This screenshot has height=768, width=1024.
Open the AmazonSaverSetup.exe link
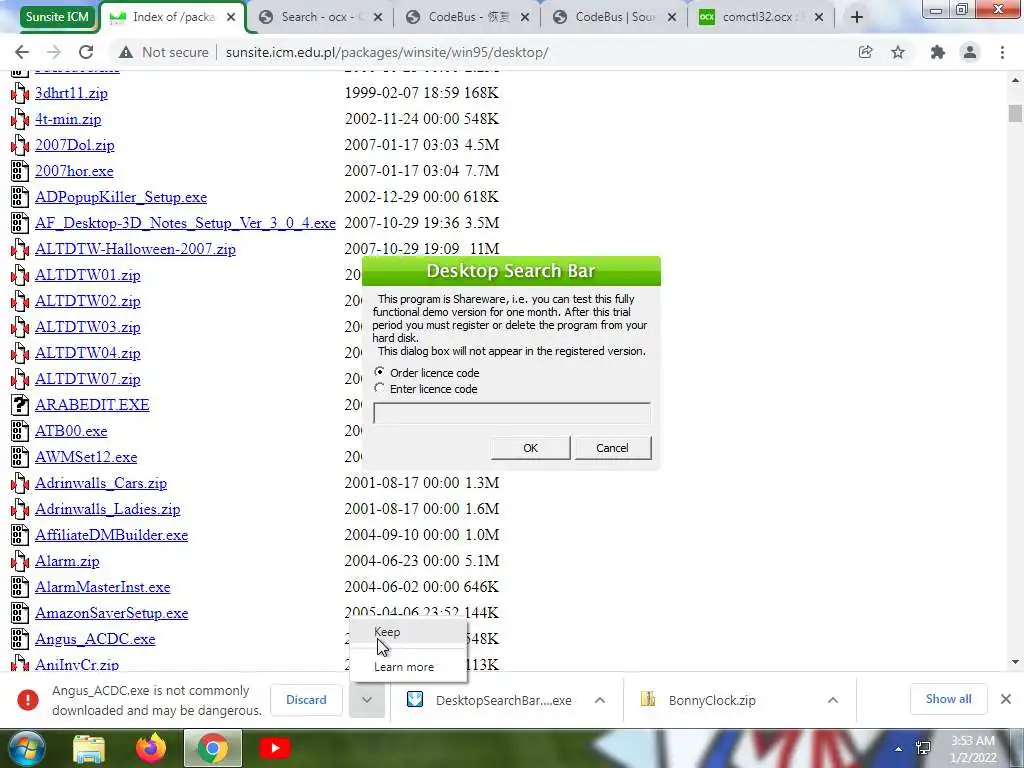pos(112,613)
